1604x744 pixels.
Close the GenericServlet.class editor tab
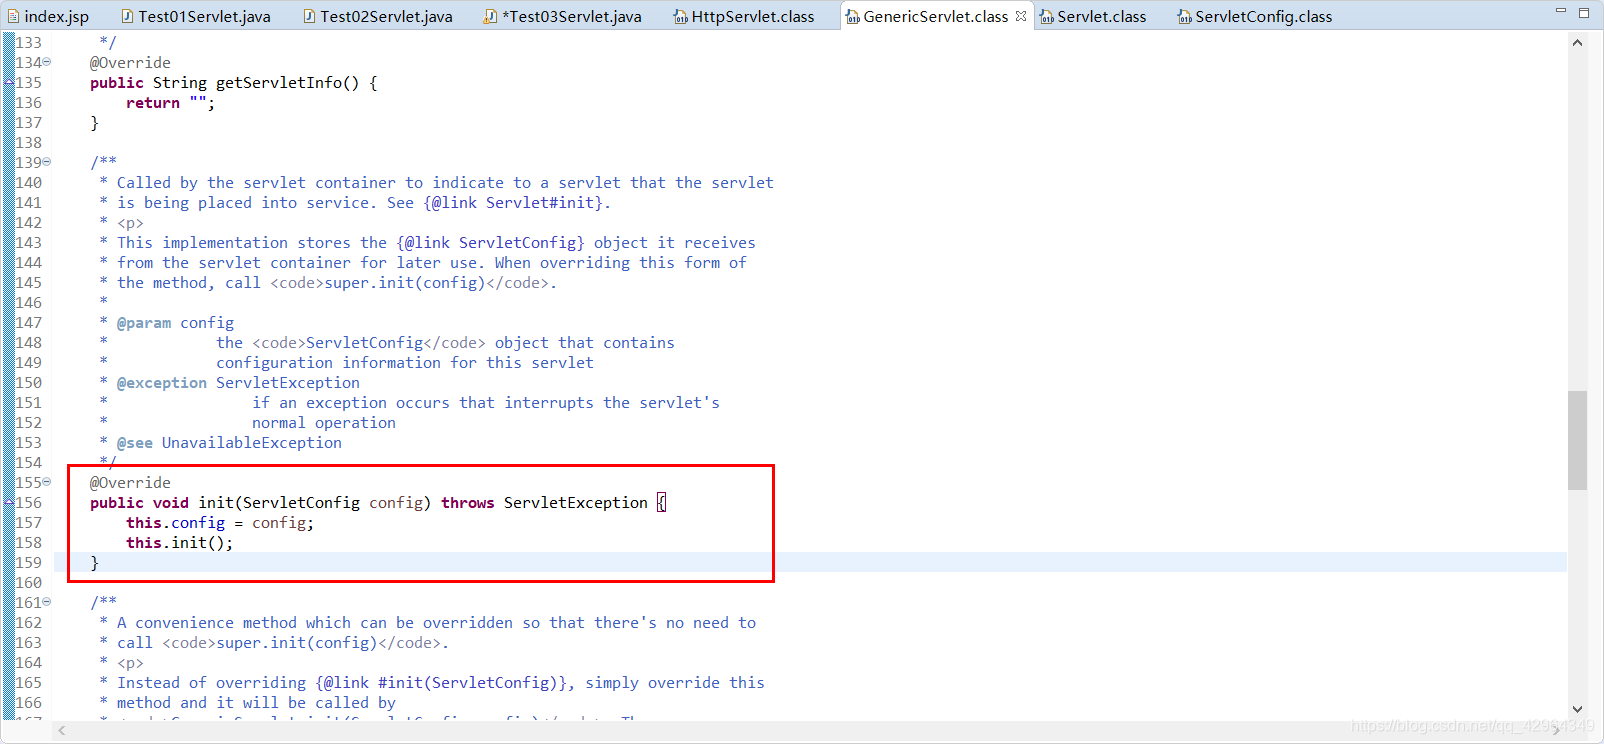1021,16
